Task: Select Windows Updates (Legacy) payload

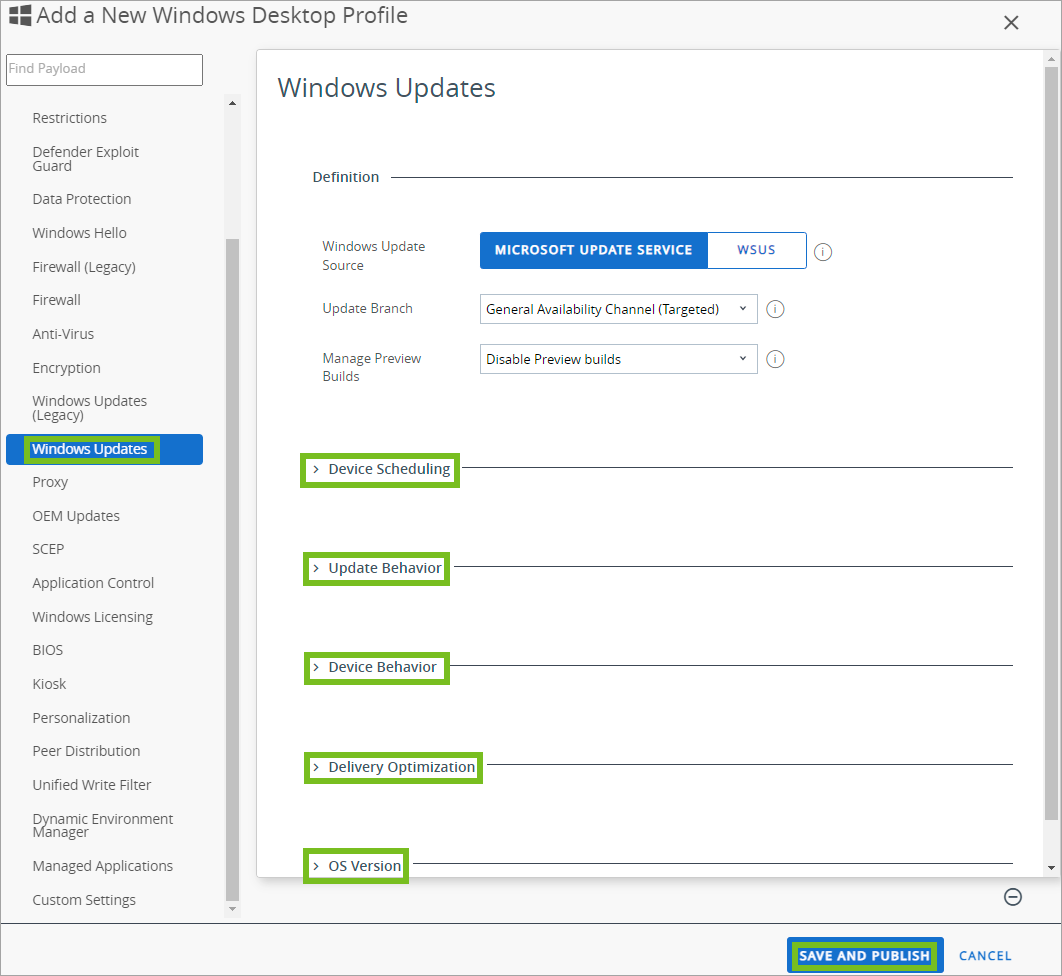Action: (89, 408)
